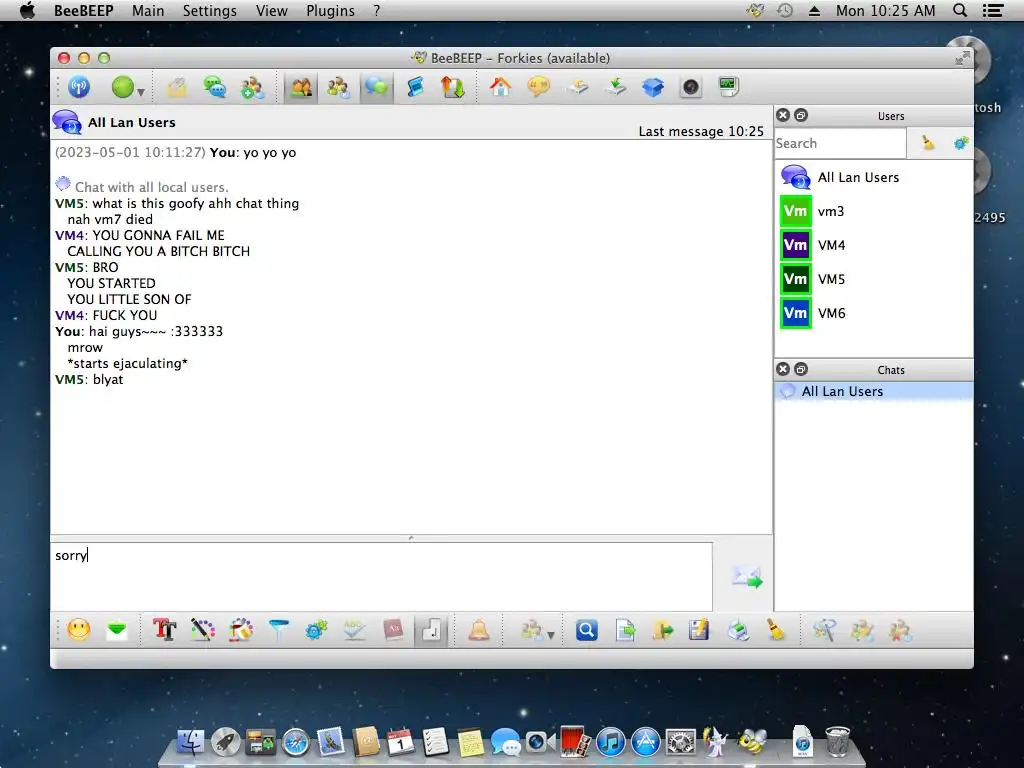Viewport: 1024px width, 768px height.
Task: Save chat with floppy pencil icon
Action: 699,630
